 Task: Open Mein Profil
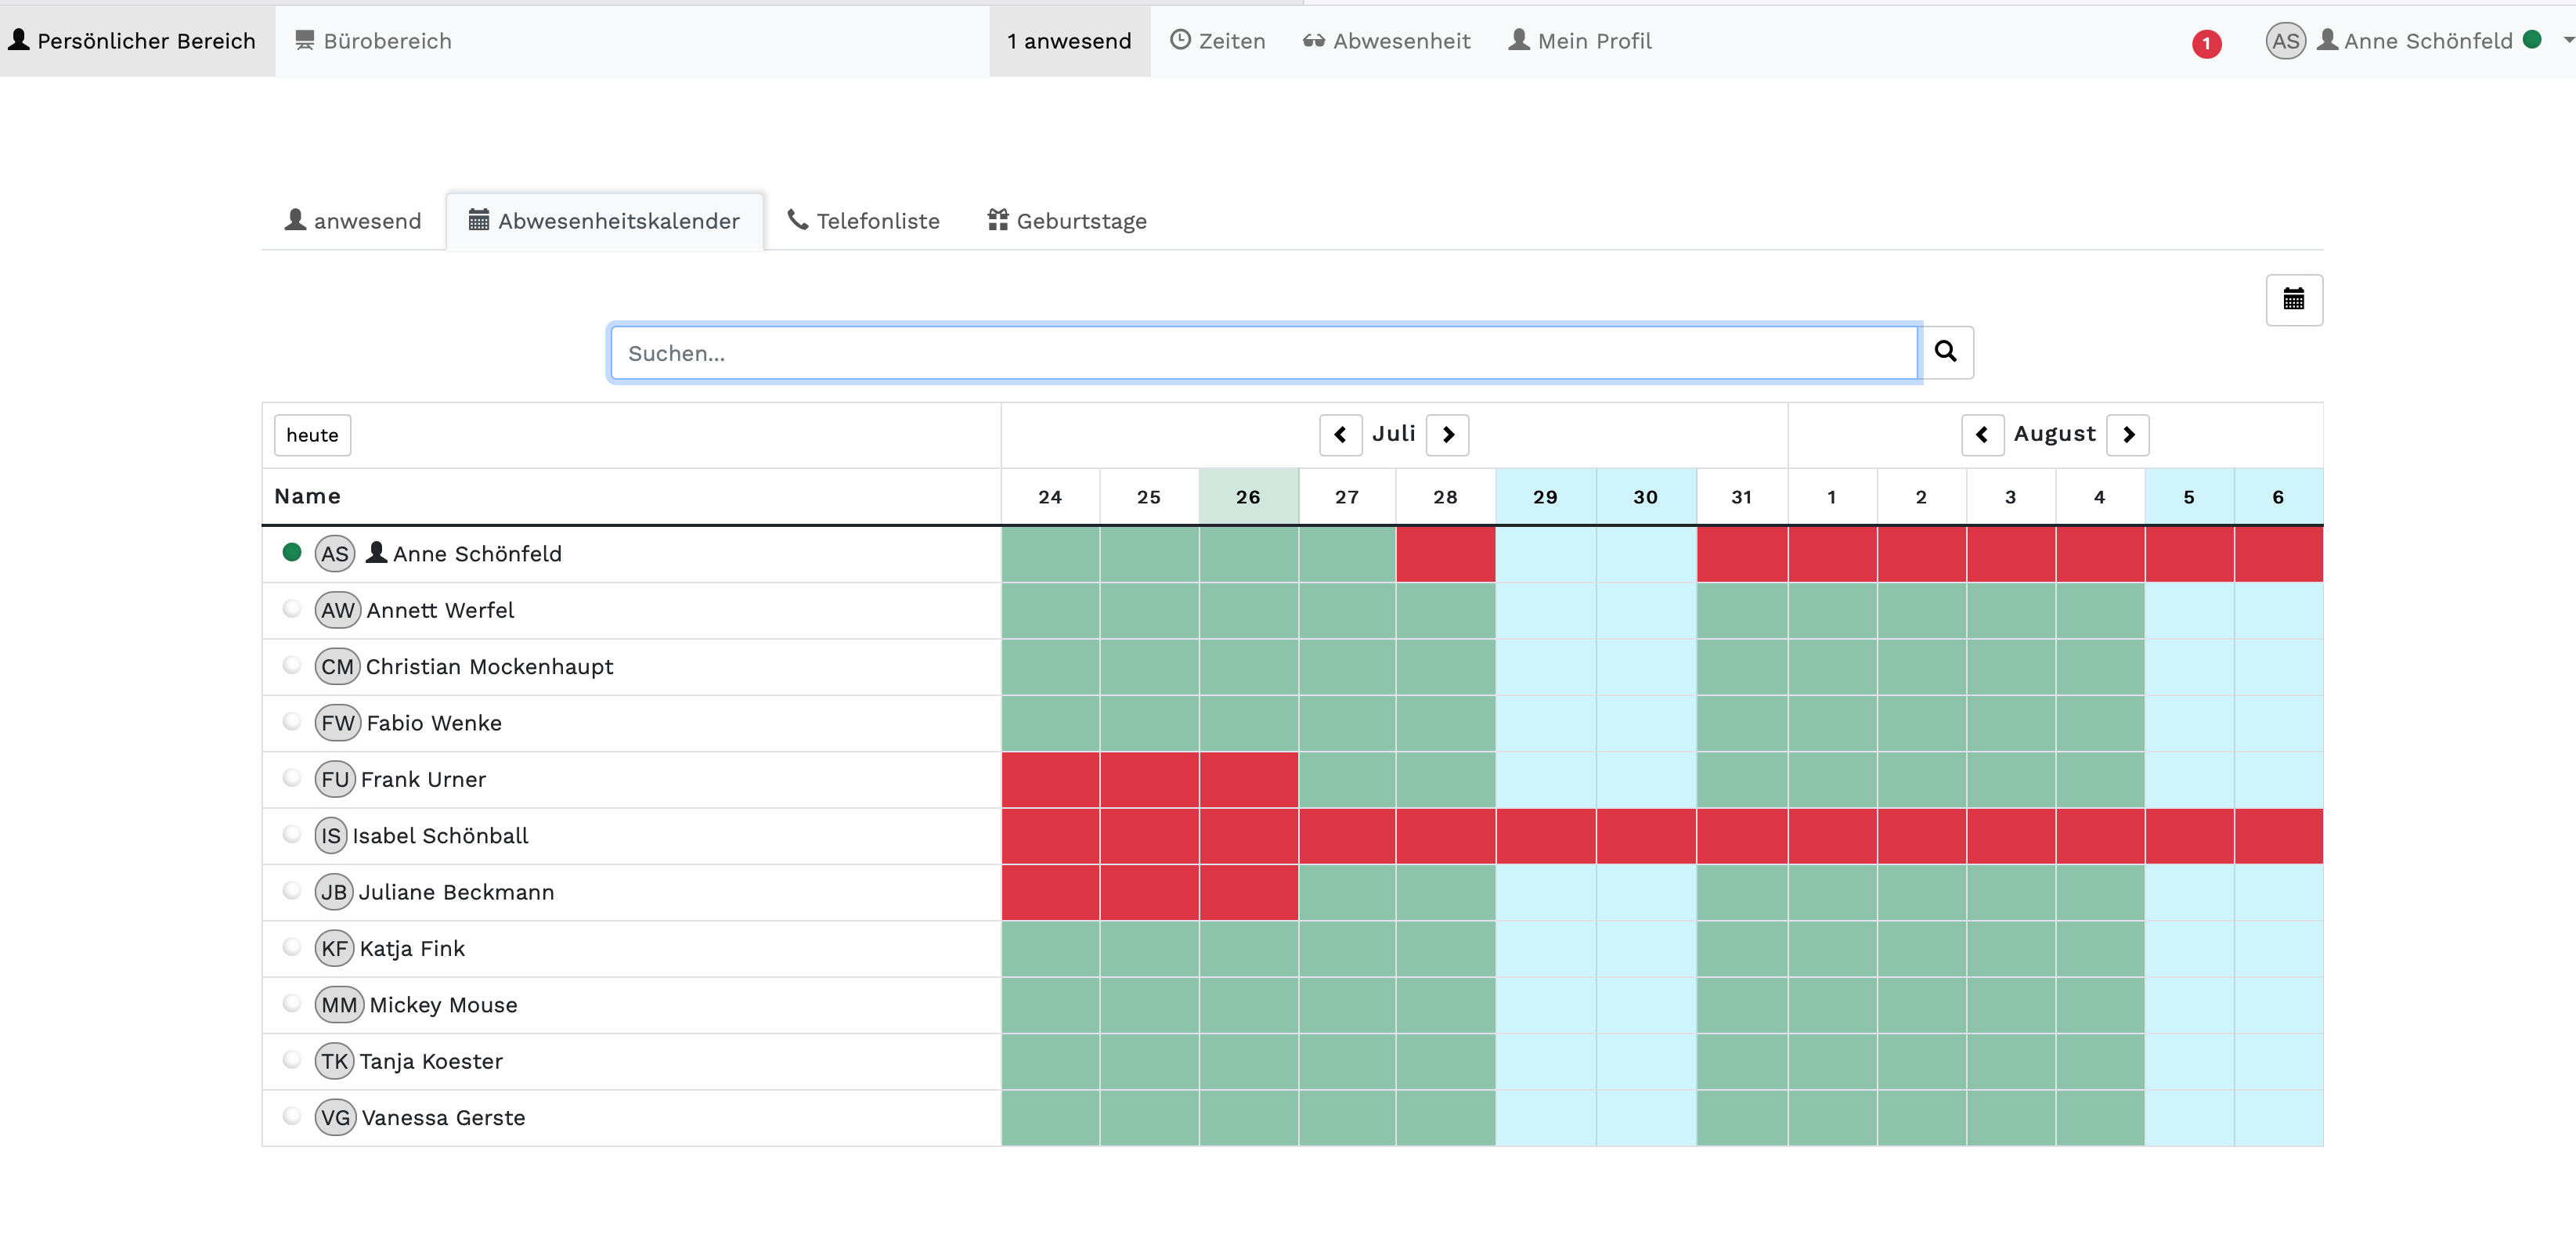[1580, 41]
